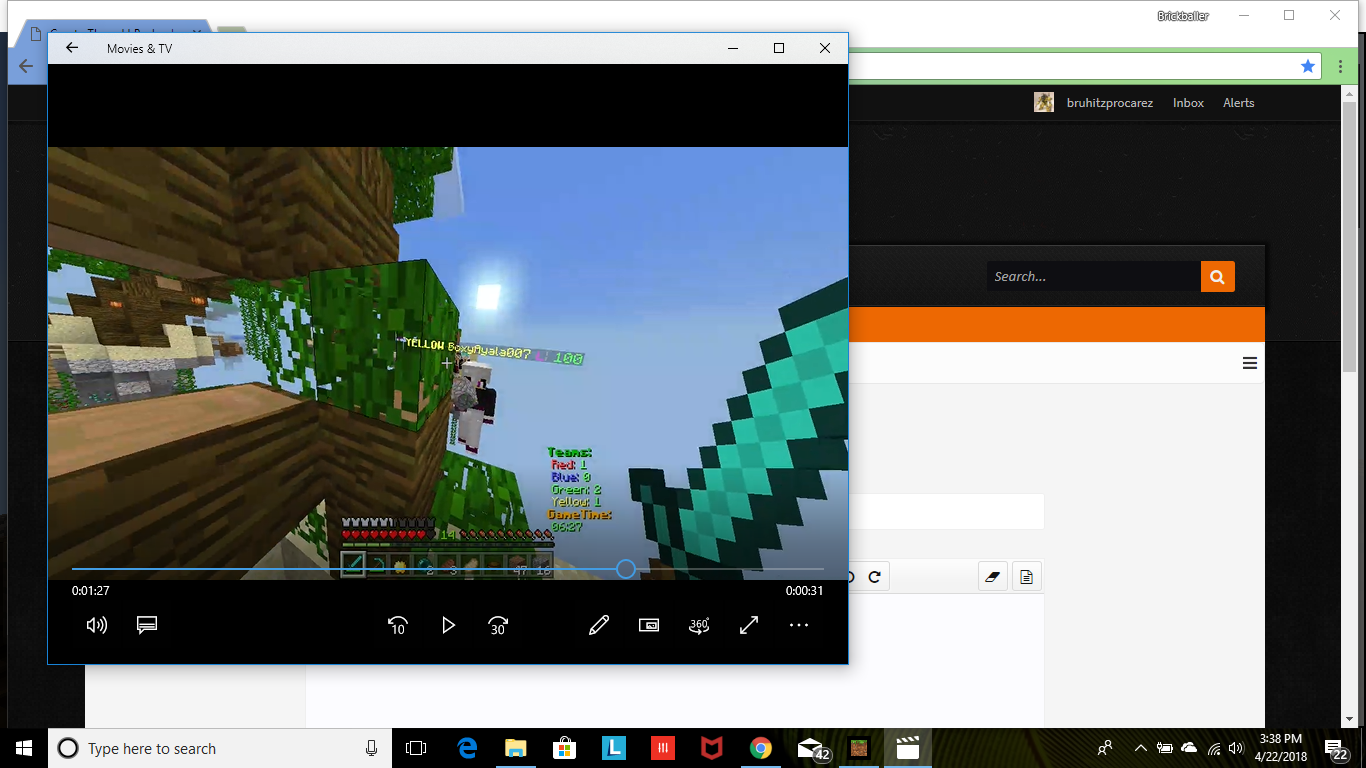This screenshot has height=768, width=1366.
Task: Open bruhitzprocarez profile link
Action: point(1110,103)
